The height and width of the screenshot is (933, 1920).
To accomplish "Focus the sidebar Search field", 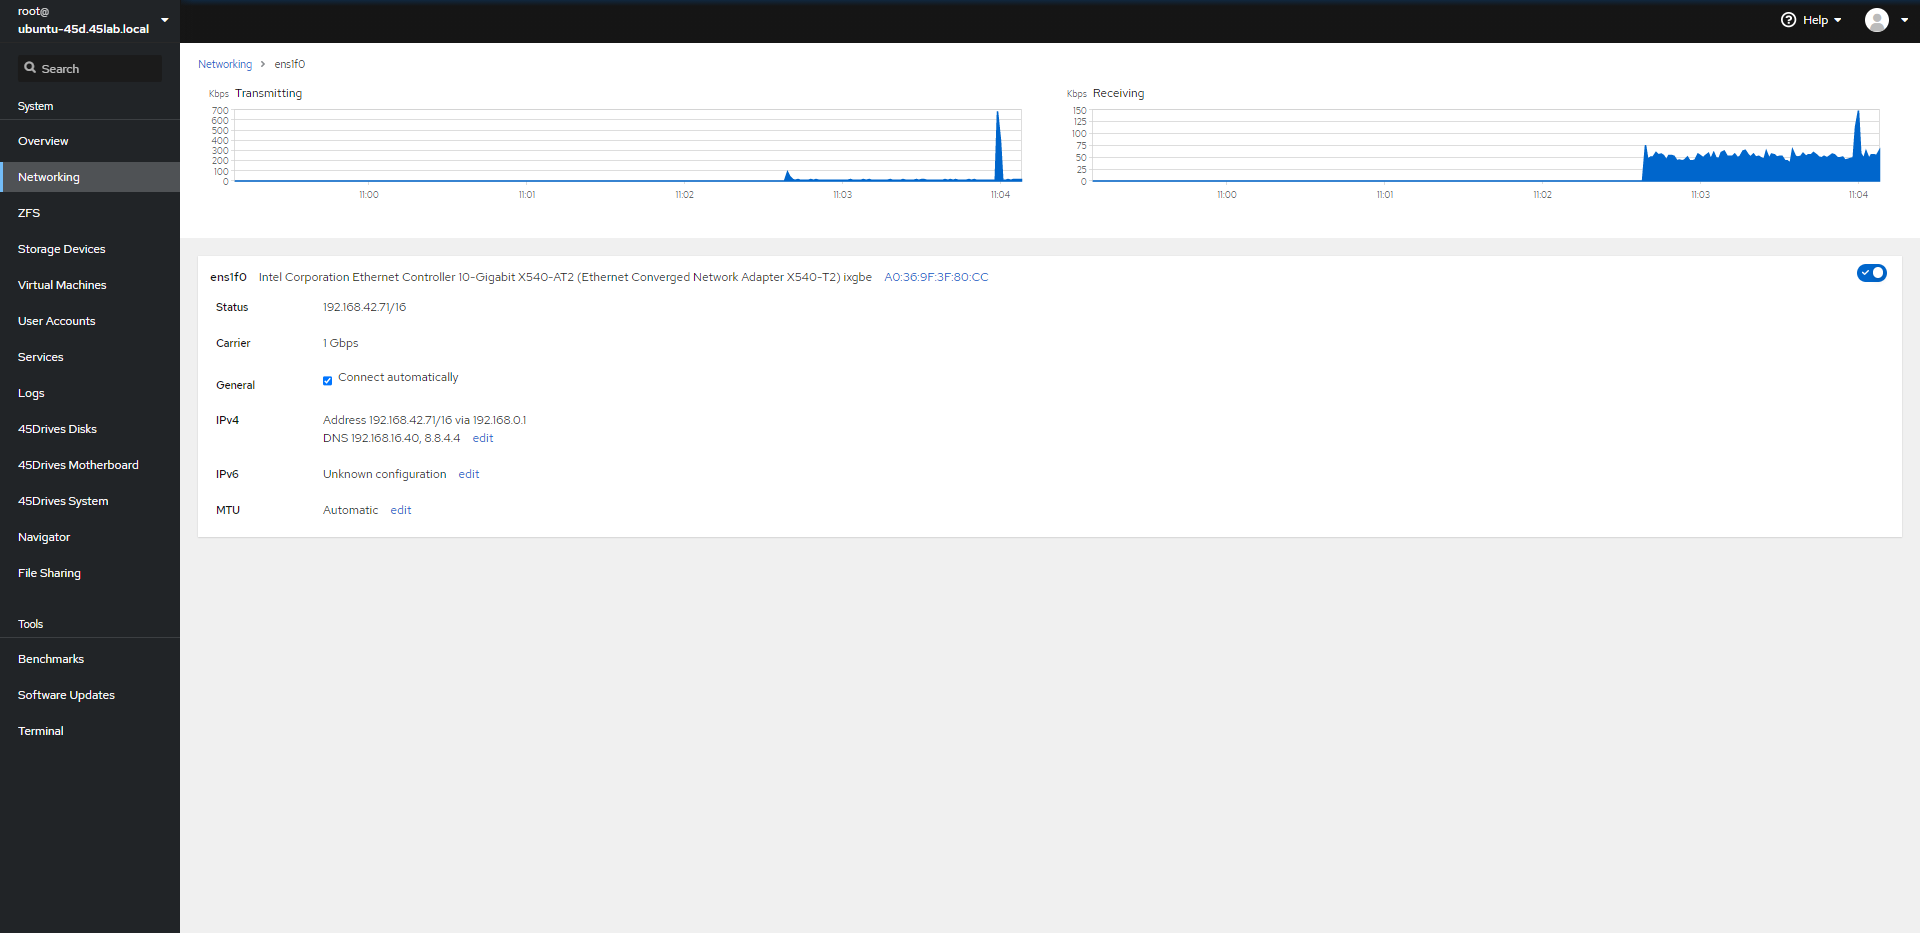I will (89, 68).
